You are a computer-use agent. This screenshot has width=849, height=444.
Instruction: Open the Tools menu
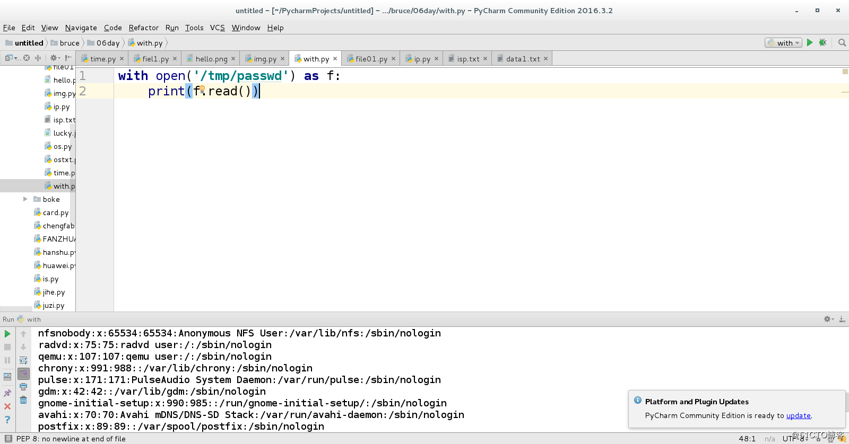(x=194, y=28)
